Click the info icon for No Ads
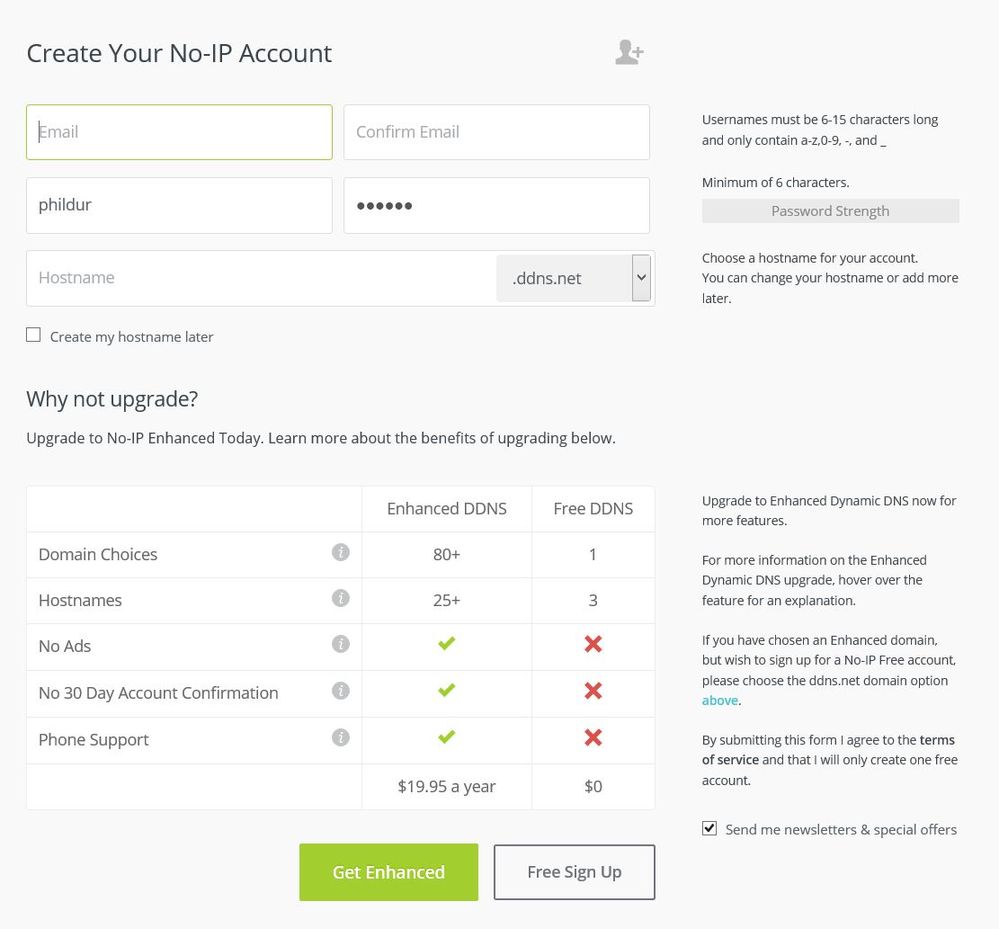 coord(341,644)
